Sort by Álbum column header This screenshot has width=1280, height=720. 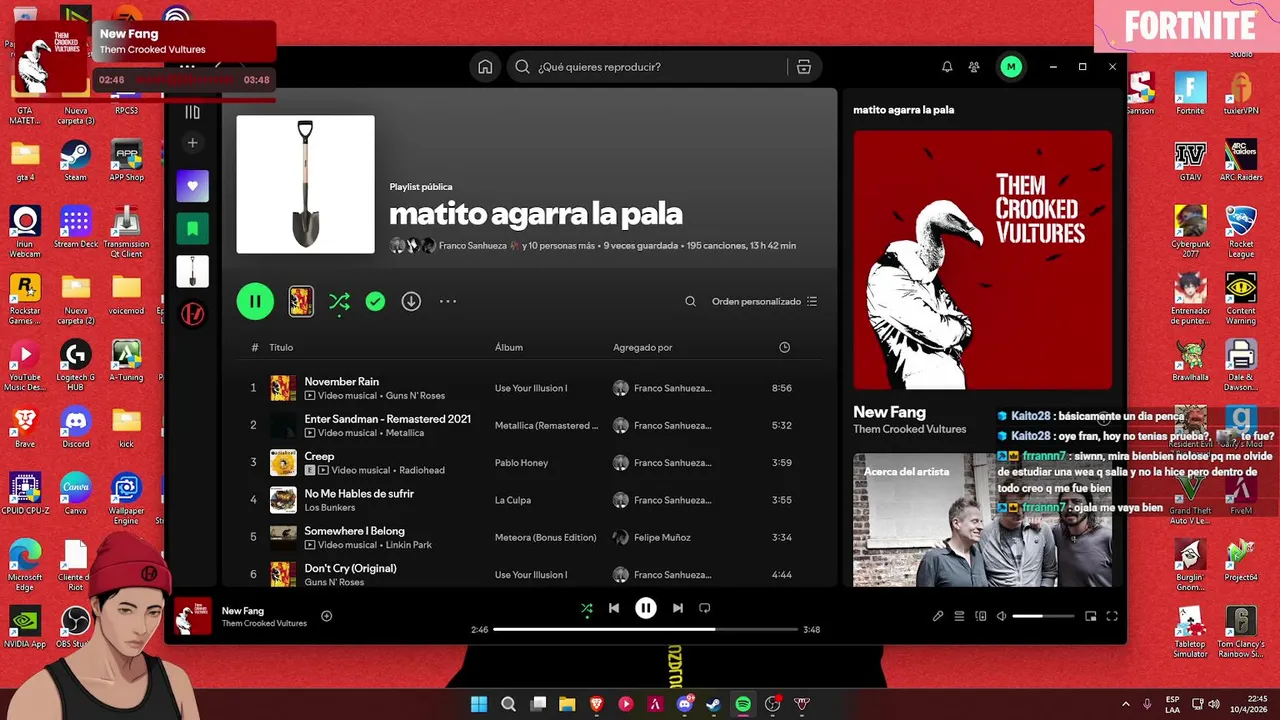tap(509, 347)
